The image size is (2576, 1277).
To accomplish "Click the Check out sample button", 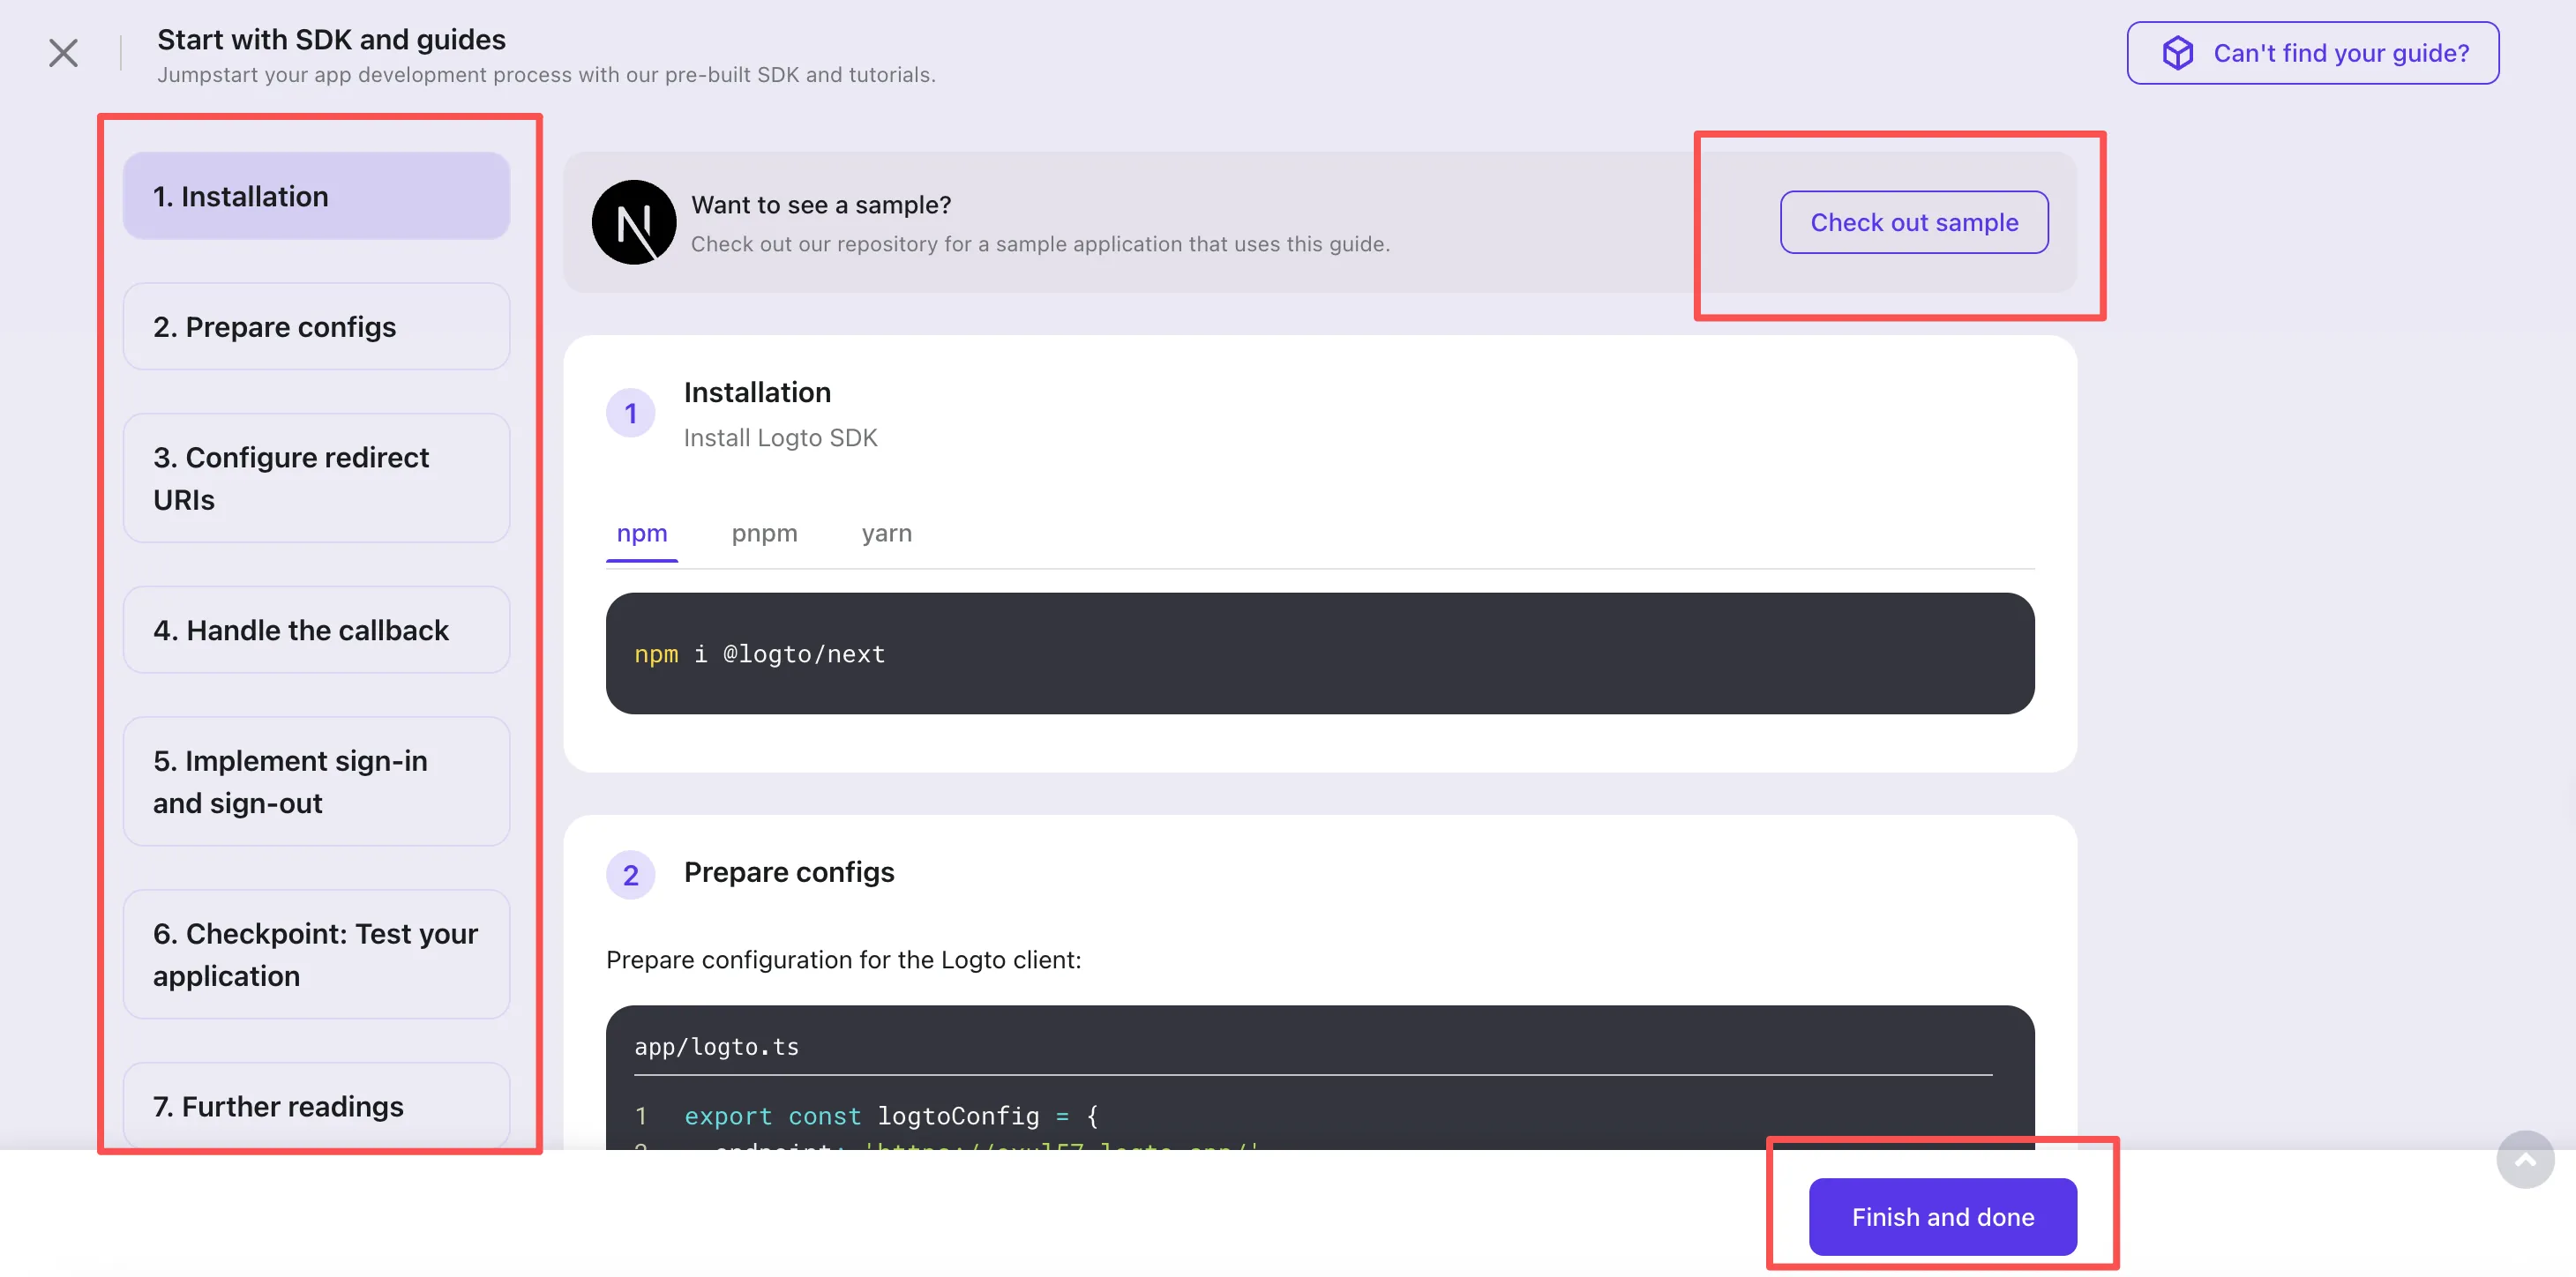I will [1913, 222].
